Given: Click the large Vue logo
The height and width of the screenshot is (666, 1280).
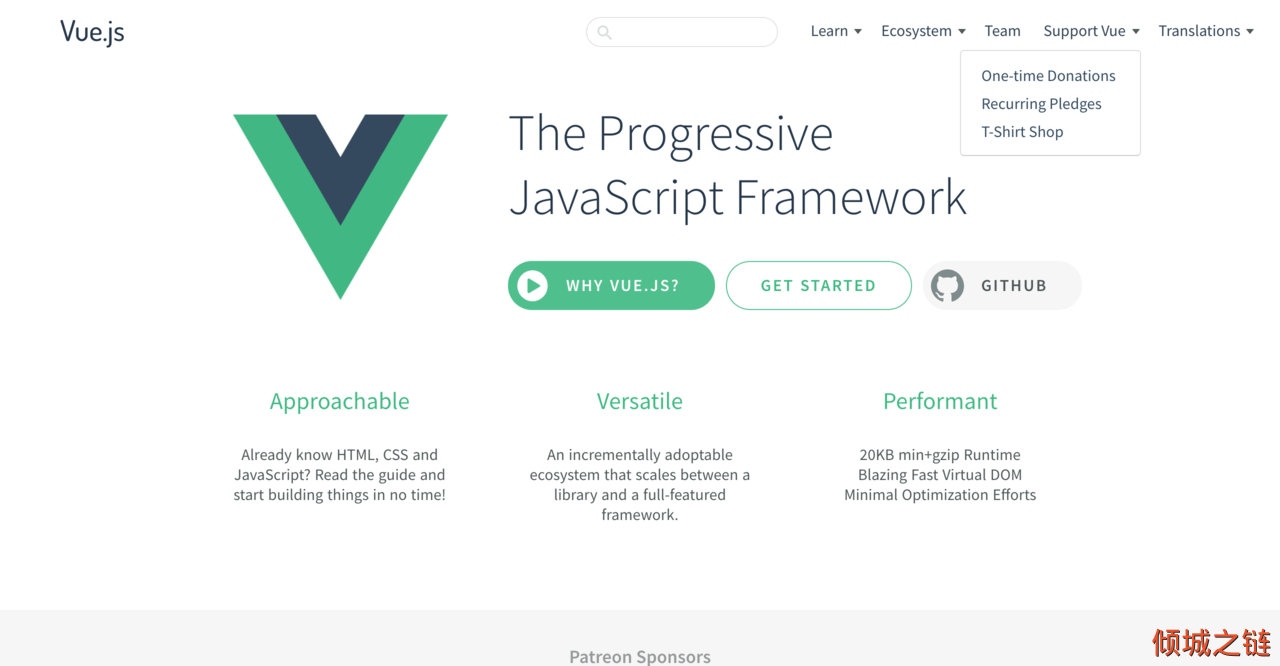Looking at the screenshot, I should pos(340,206).
